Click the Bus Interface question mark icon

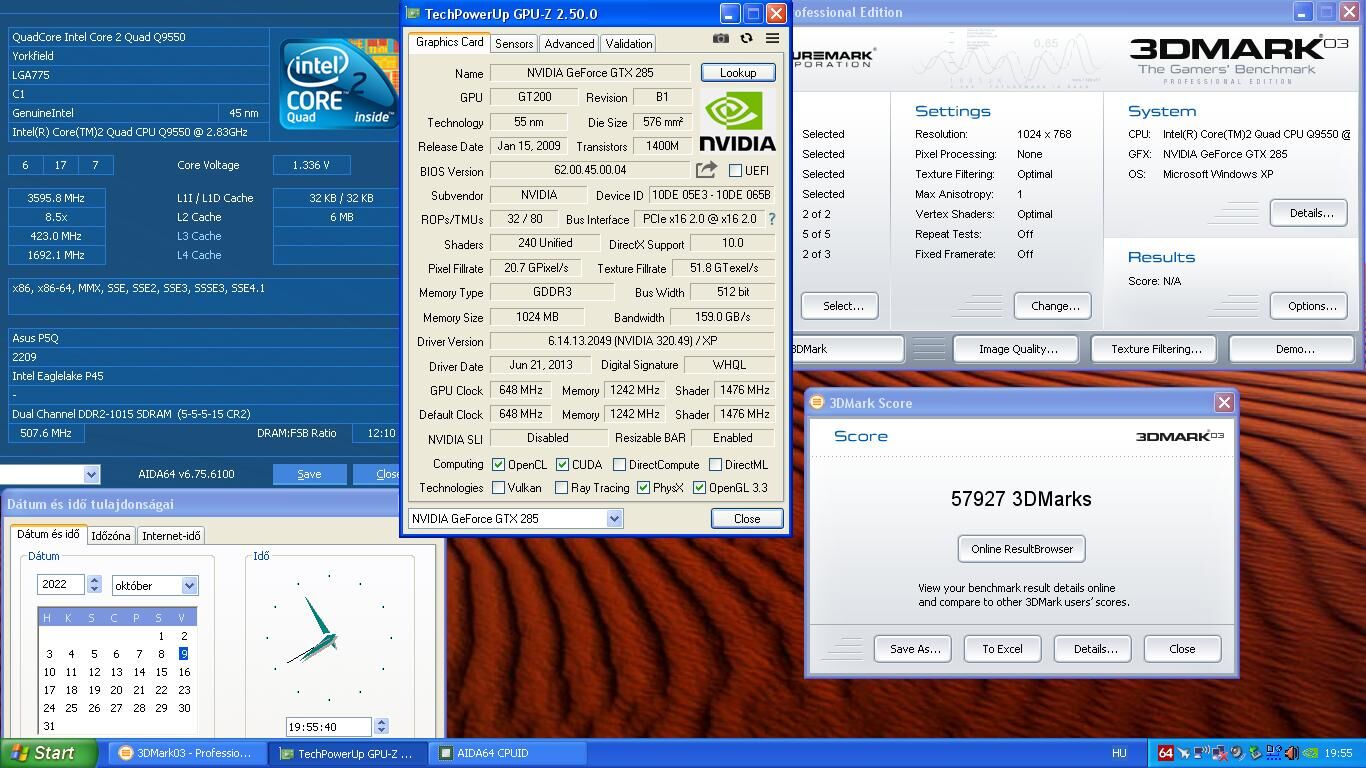(771, 219)
